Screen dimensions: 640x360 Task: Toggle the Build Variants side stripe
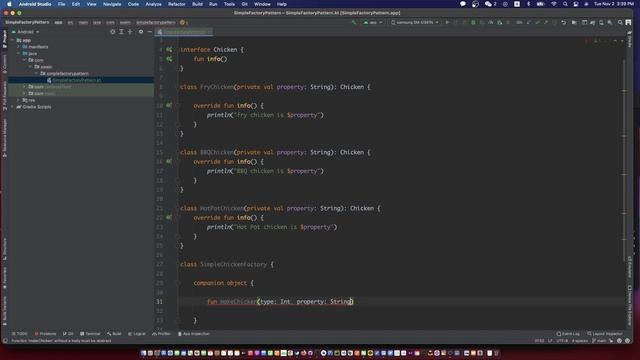point(4,311)
